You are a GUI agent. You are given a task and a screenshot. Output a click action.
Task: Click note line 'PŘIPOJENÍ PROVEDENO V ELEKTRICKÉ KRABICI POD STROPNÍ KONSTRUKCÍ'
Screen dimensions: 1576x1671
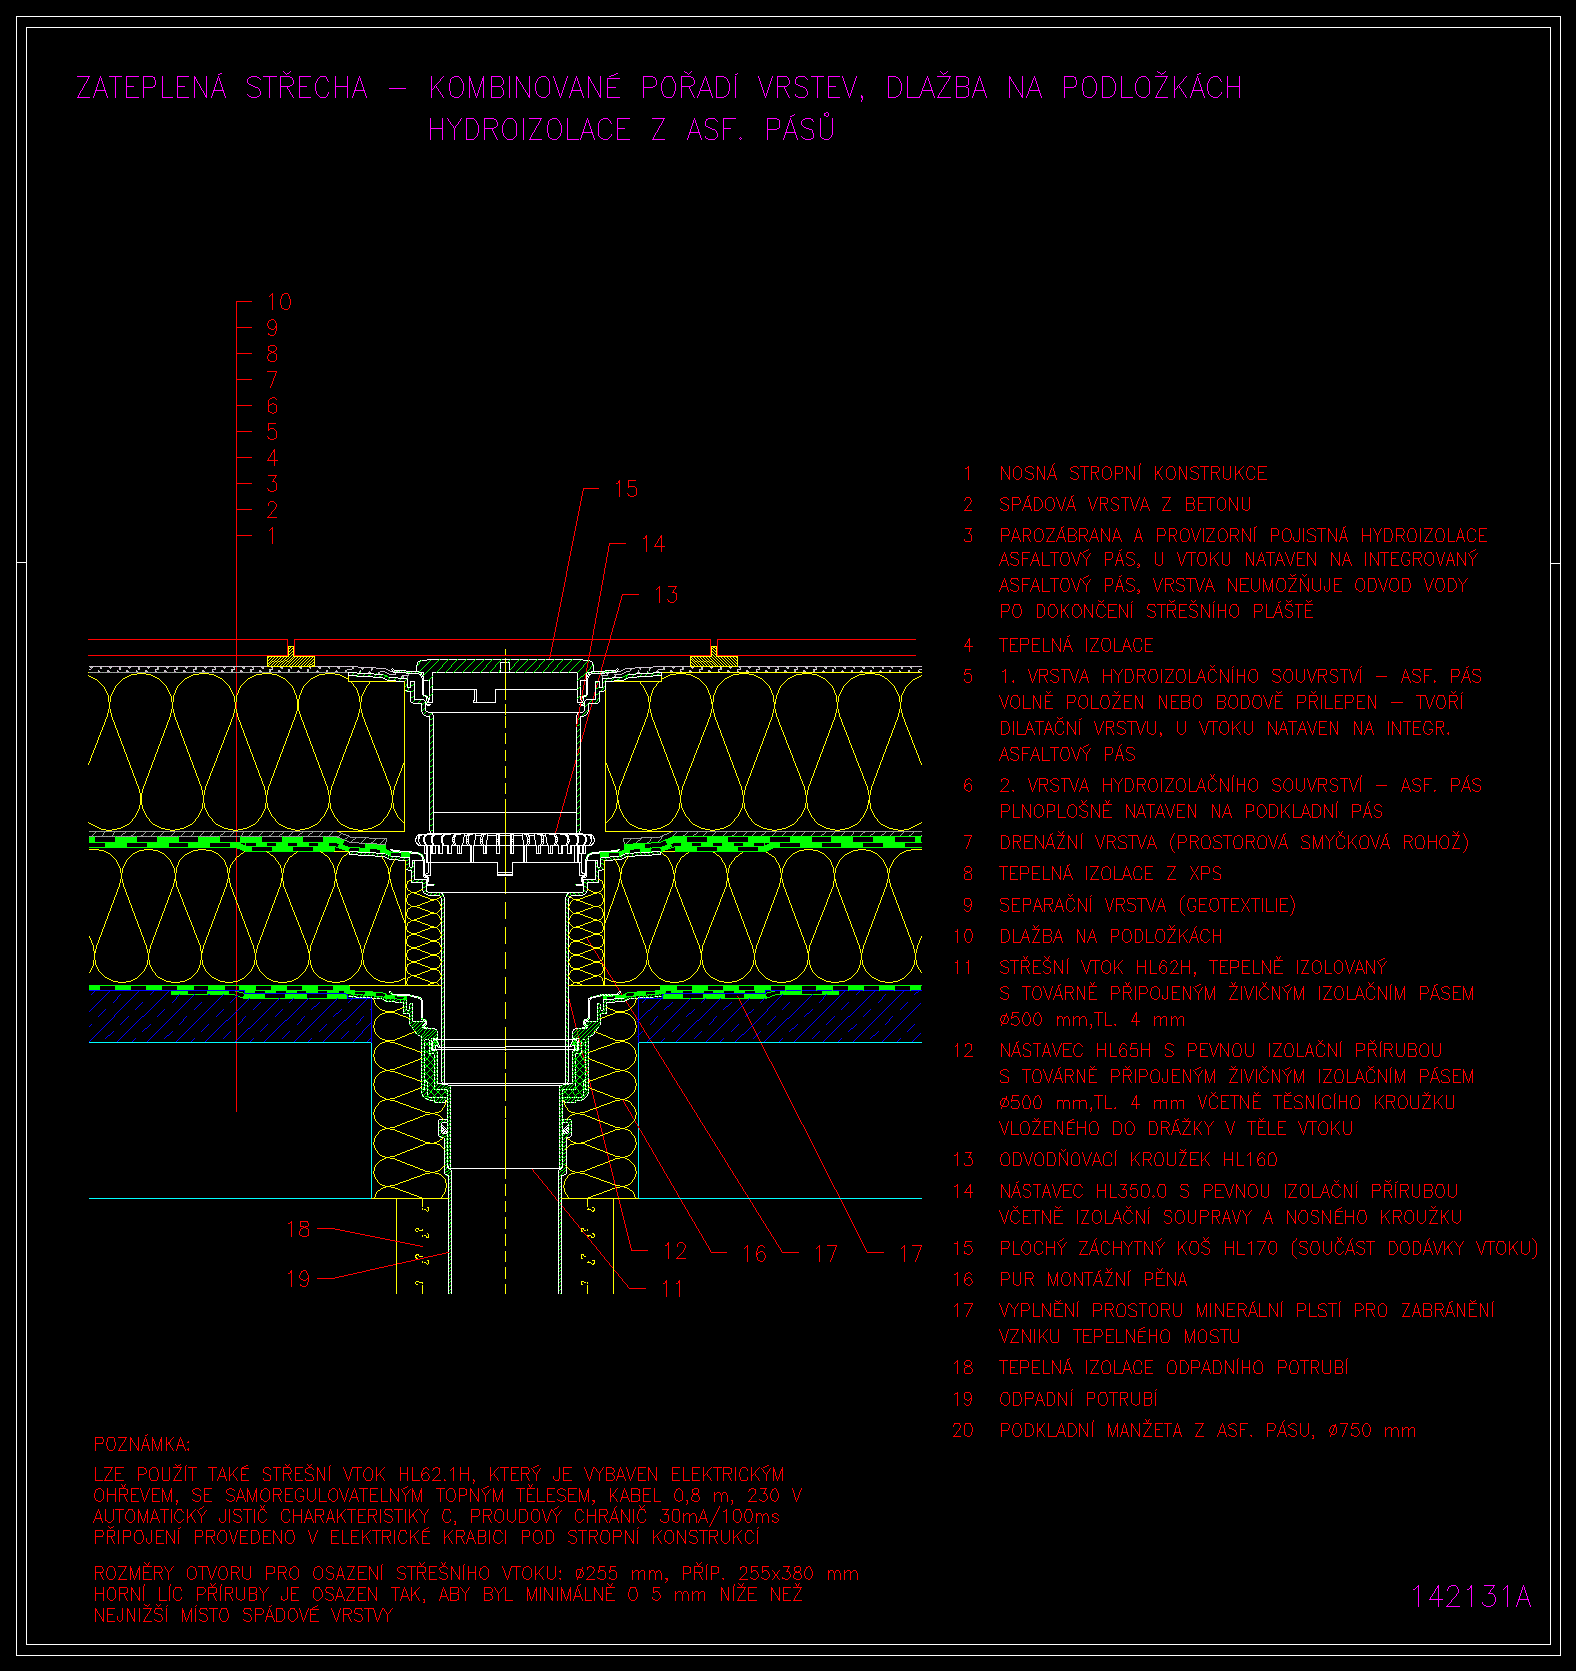pyautogui.click(x=427, y=1537)
